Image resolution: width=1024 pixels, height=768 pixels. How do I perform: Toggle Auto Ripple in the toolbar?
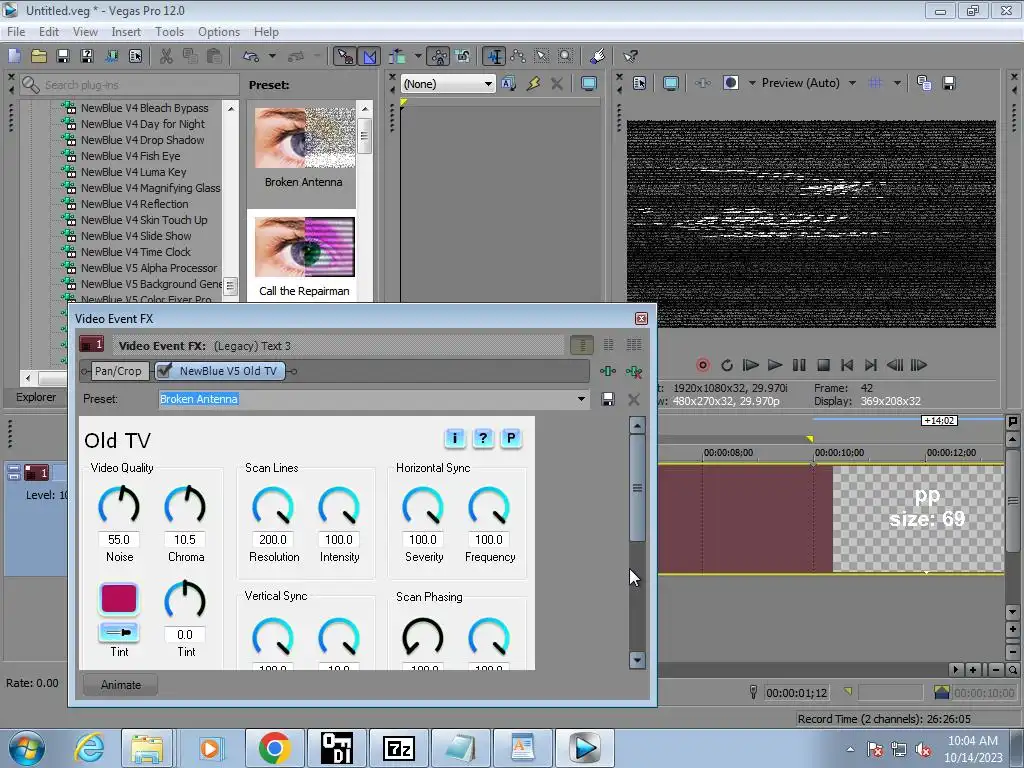pos(397,56)
